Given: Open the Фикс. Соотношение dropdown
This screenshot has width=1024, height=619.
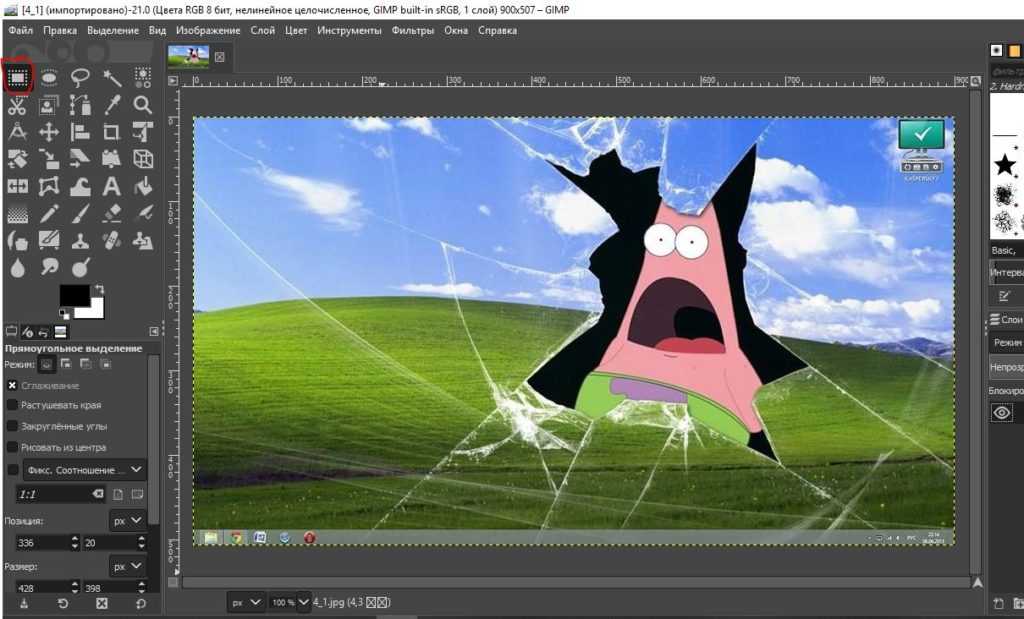Looking at the screenshot, I should [x=85, y=470].
